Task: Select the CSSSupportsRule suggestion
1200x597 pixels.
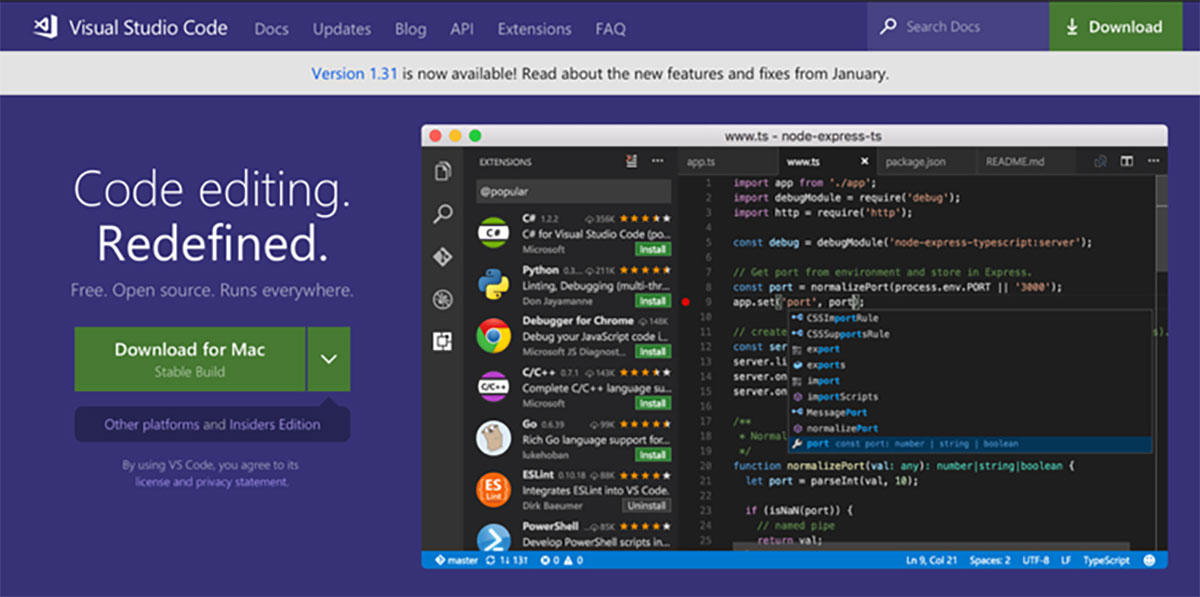Action: tap(970, 333)
